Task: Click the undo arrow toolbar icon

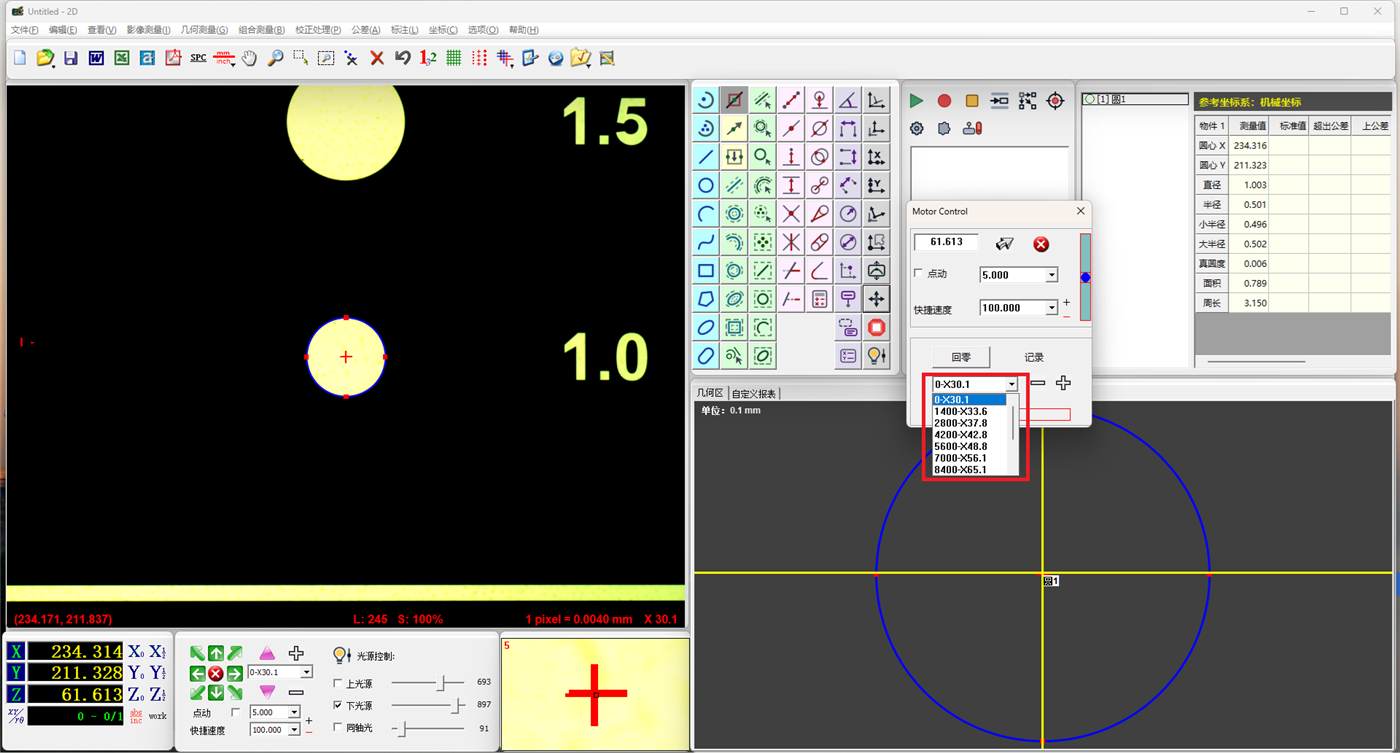Action: tap(403, 58)
